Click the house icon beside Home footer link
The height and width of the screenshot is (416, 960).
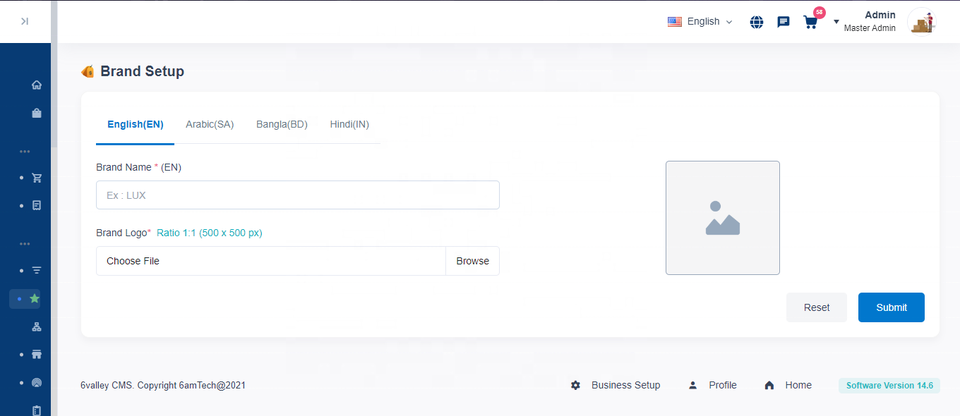(770, 385)
